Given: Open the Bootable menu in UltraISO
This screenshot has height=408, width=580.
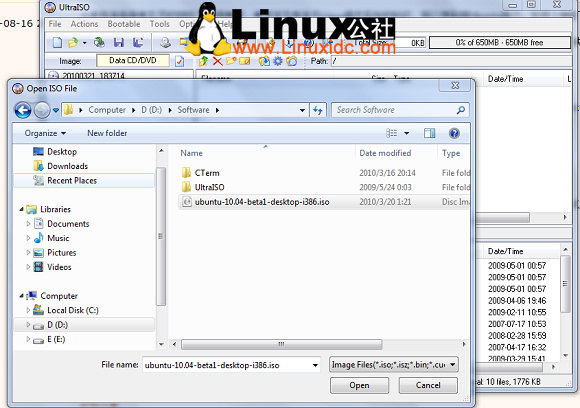Looking at the screenshot, I should tap(124, 24).
